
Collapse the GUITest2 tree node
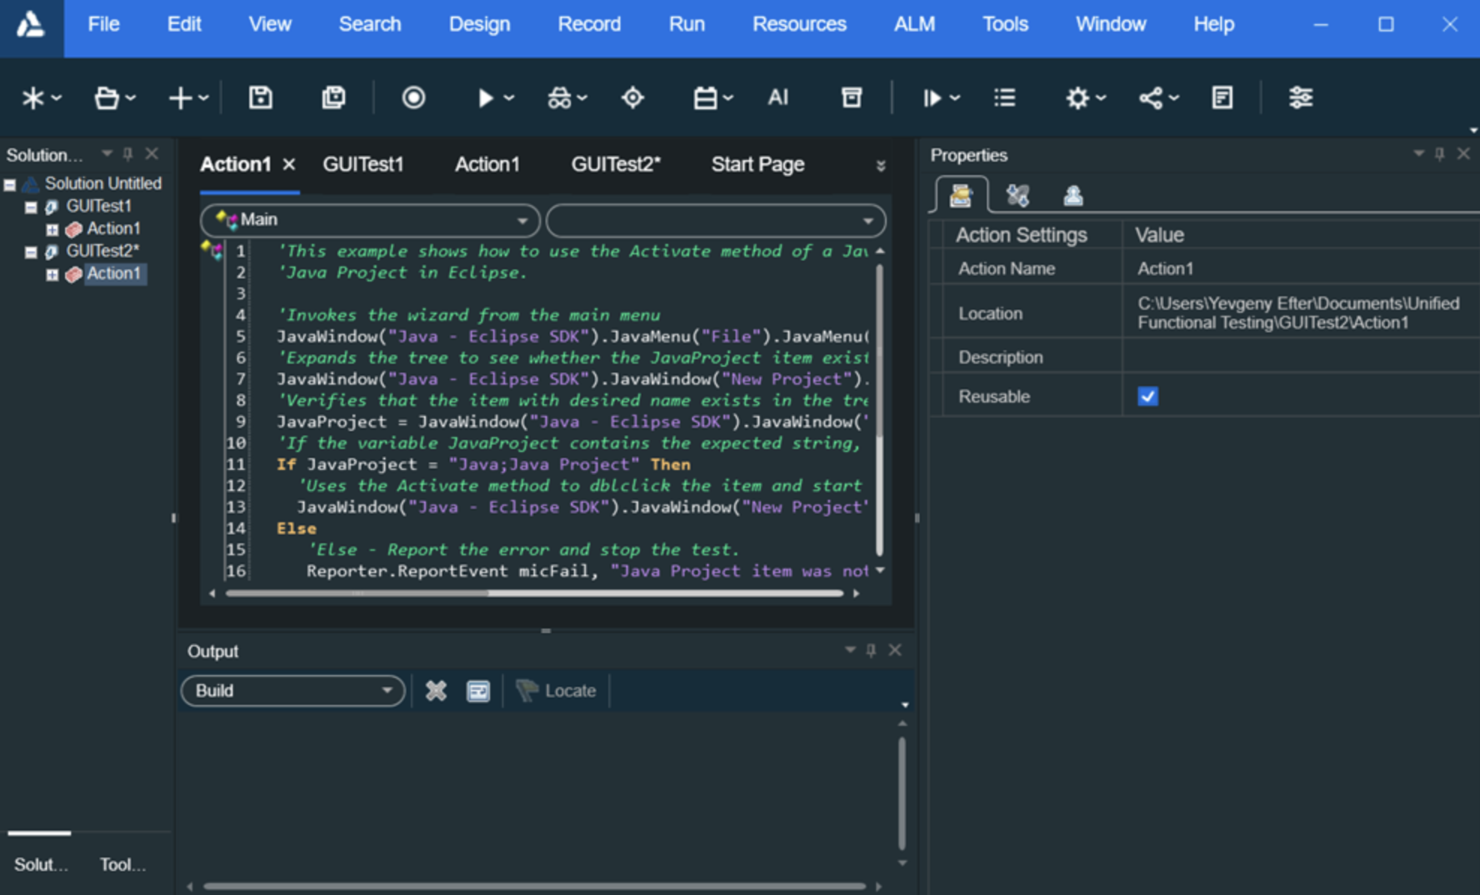click(31, 251)
